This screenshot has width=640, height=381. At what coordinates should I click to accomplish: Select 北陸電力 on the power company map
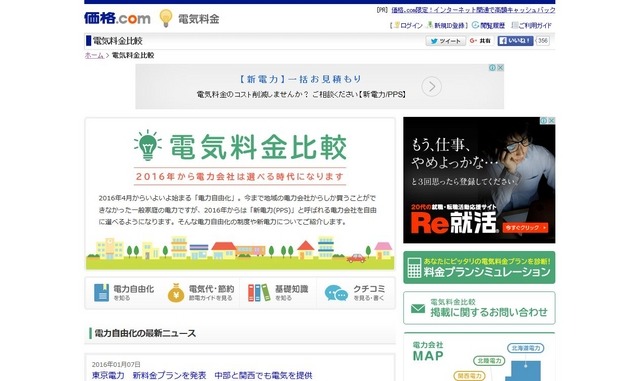click(x=489, y=361)
